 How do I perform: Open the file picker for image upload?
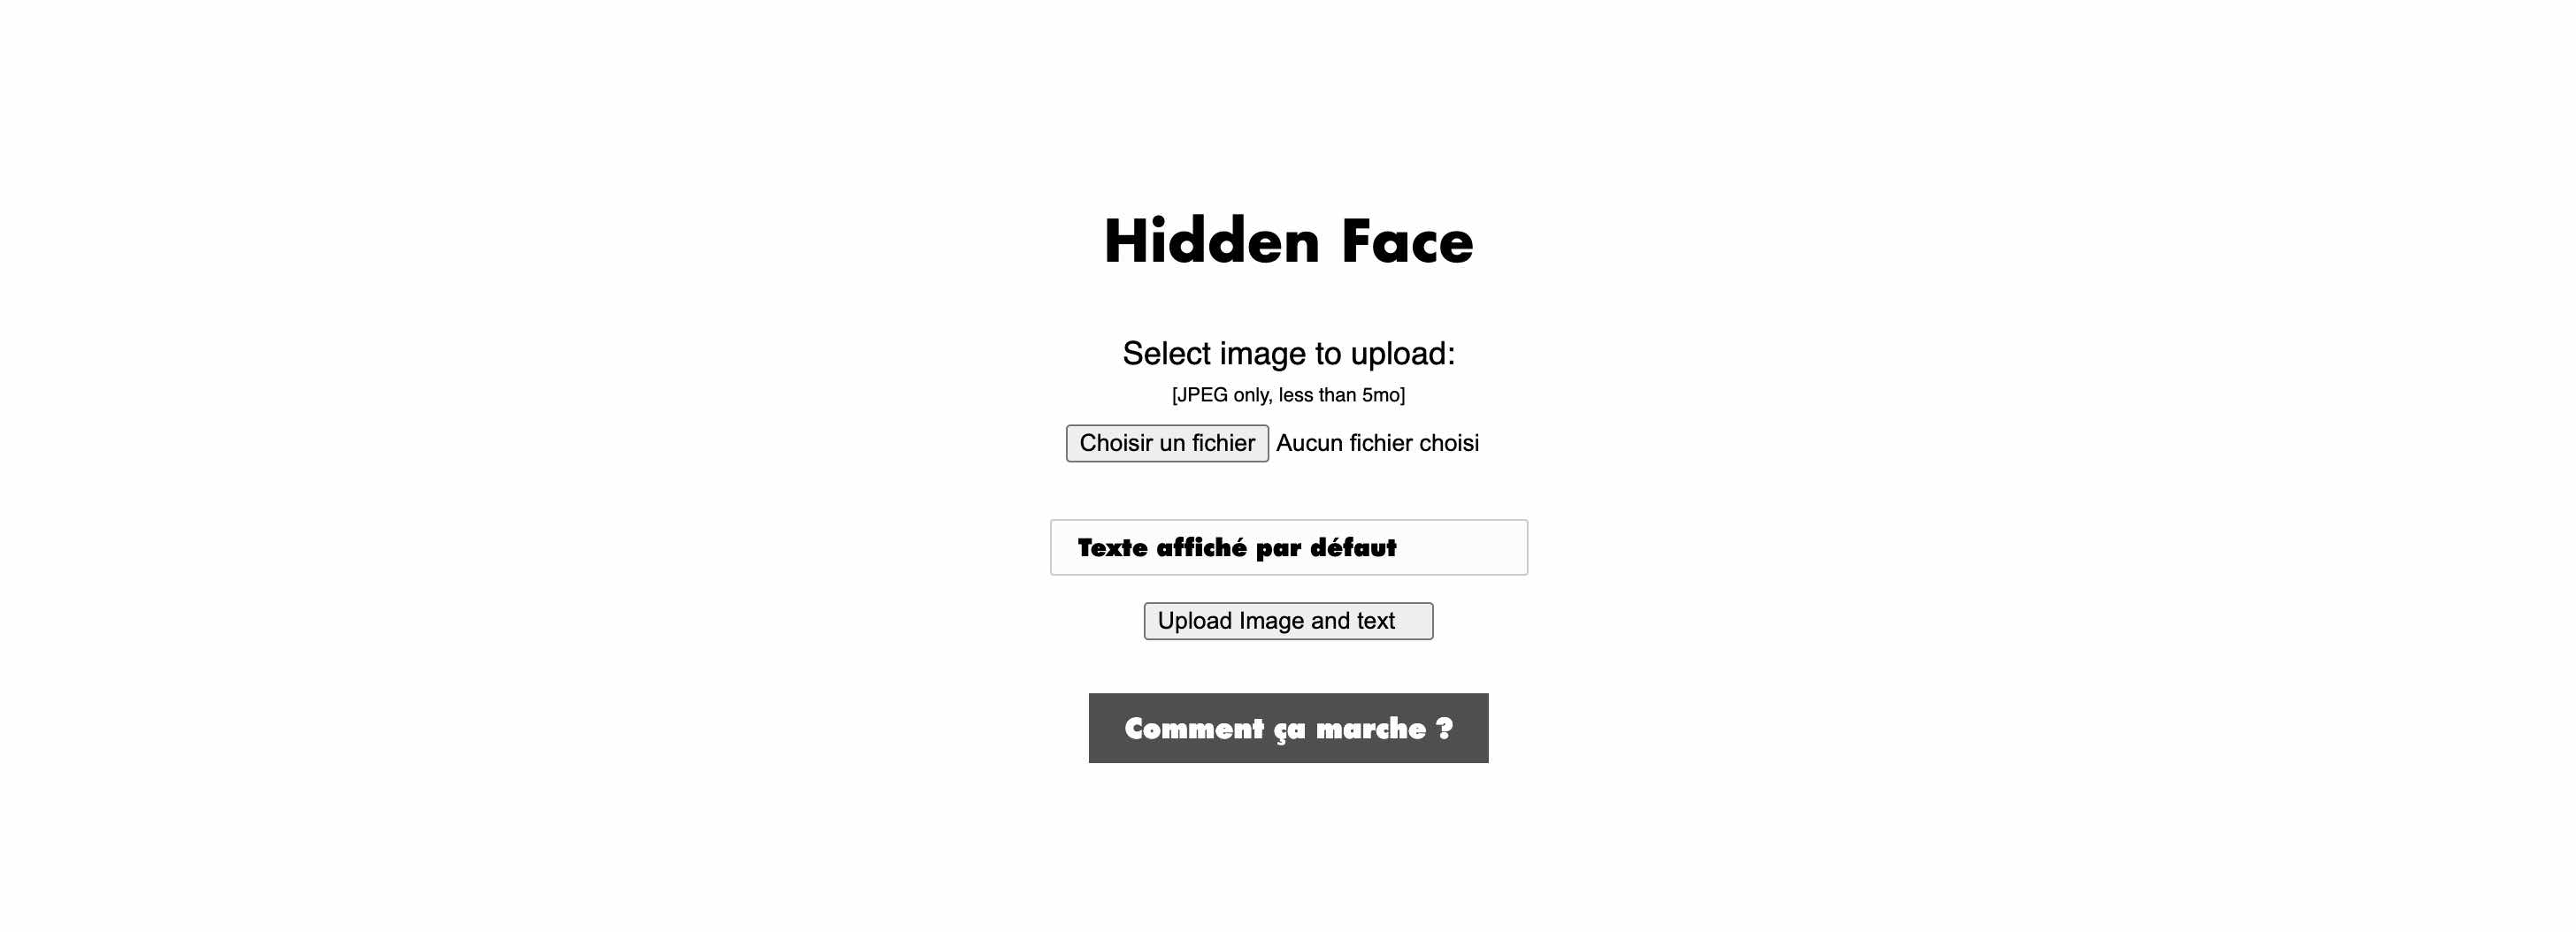(x=1167, y=443)
